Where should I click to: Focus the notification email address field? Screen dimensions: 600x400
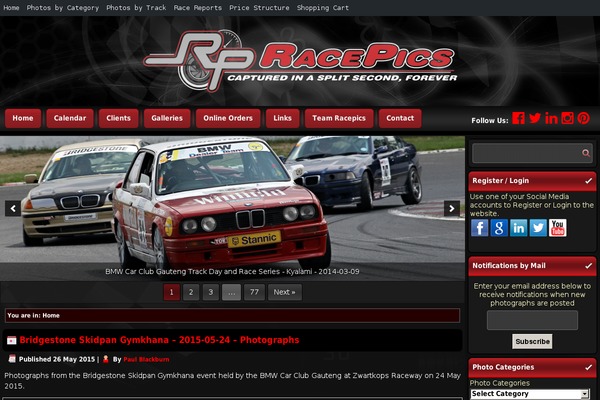pyautogui.click(x=532, y=320)
